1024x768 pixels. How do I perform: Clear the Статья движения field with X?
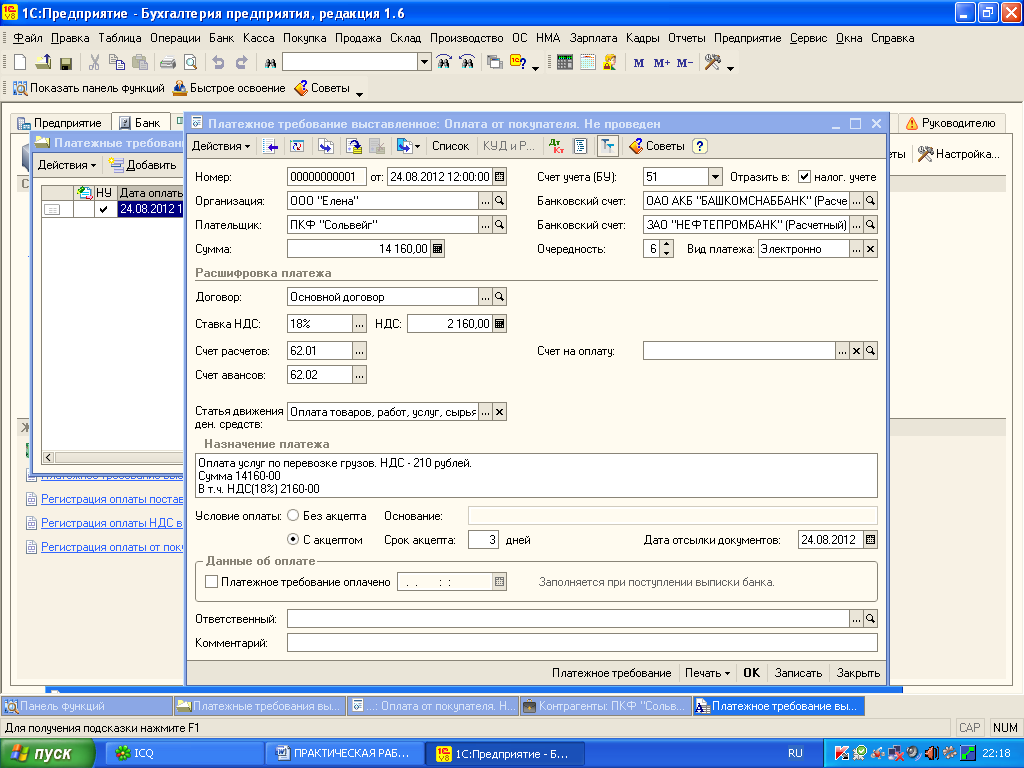pos(500,412)
